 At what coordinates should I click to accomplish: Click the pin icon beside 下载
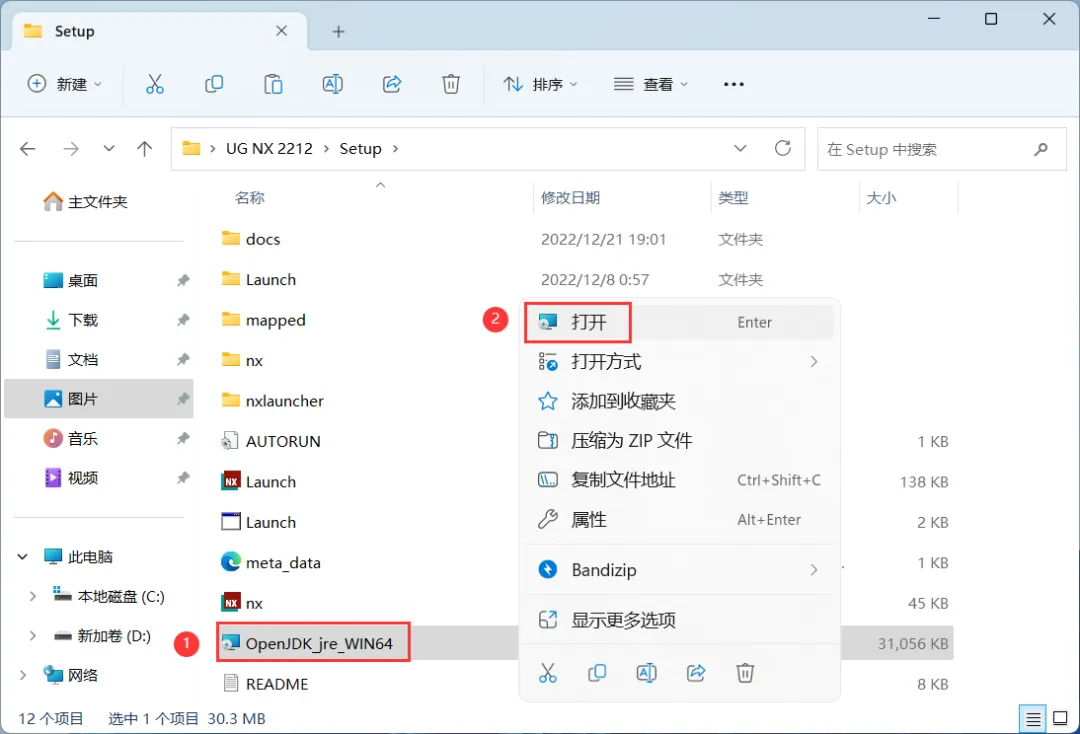pos(183,319)
